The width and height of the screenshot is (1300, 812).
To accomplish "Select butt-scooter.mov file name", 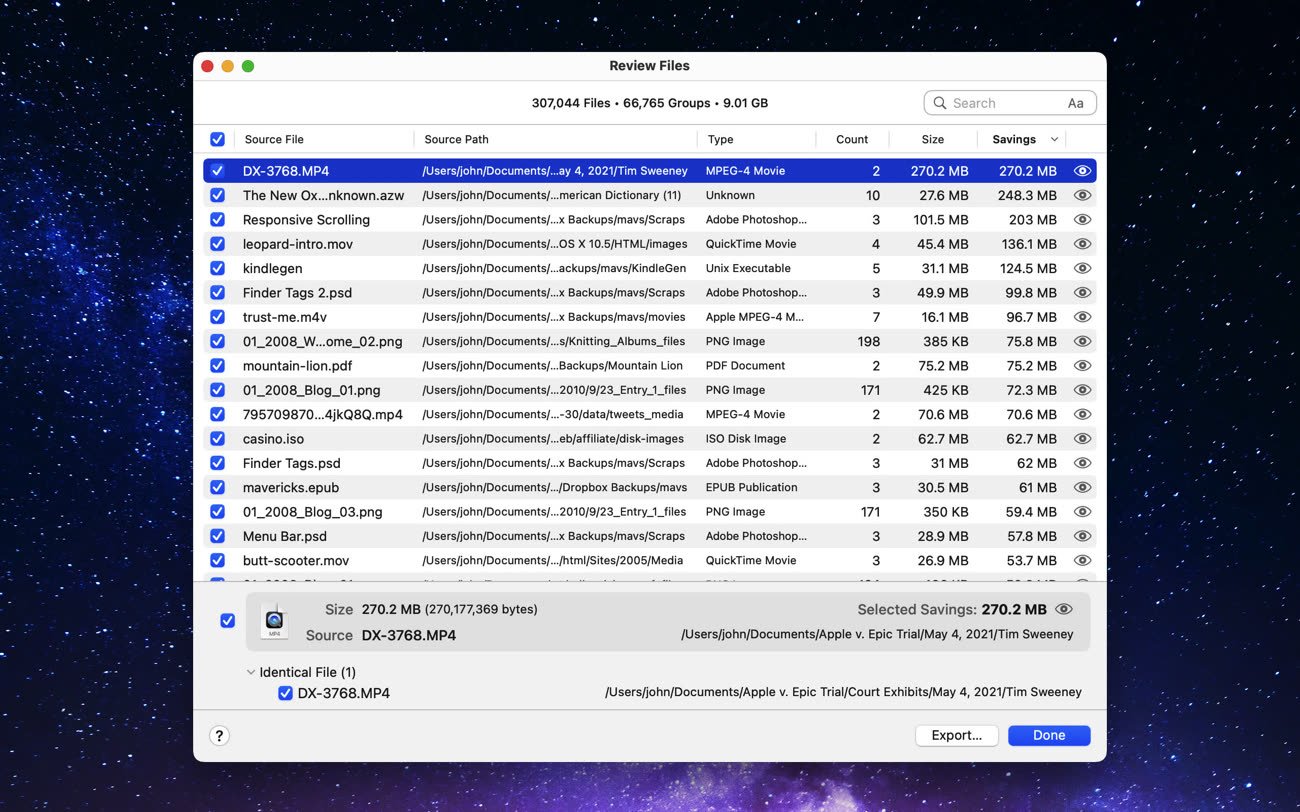I will [296, 561].
